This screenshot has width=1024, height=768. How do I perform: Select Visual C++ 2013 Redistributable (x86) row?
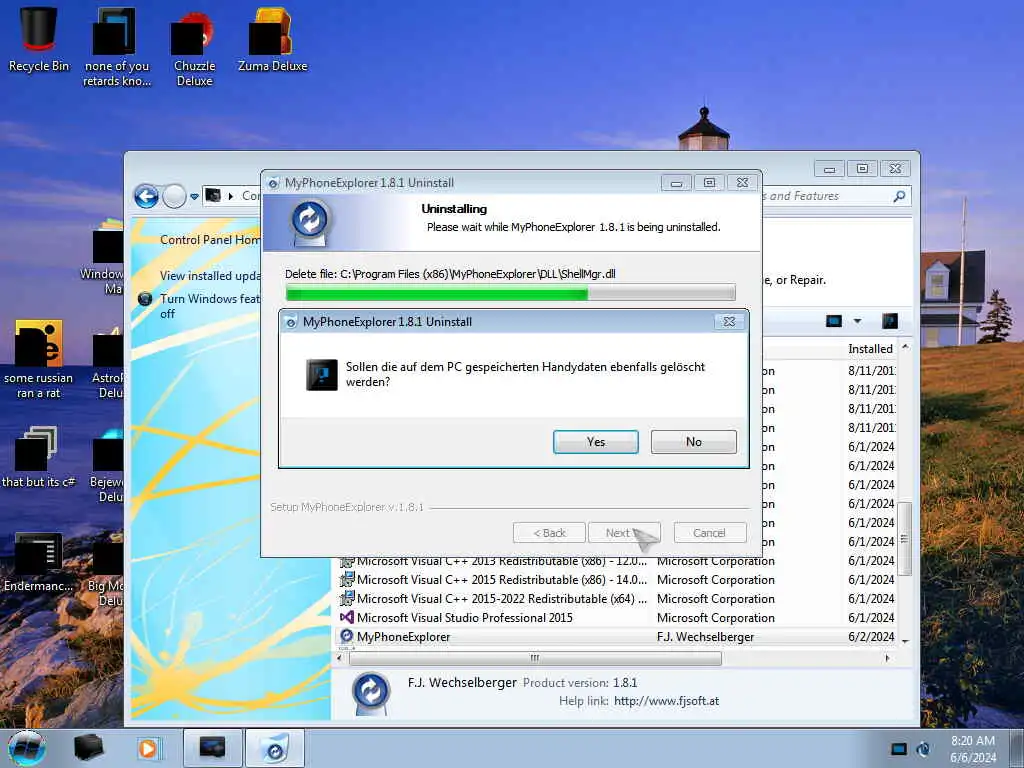[x=616, y=561]
